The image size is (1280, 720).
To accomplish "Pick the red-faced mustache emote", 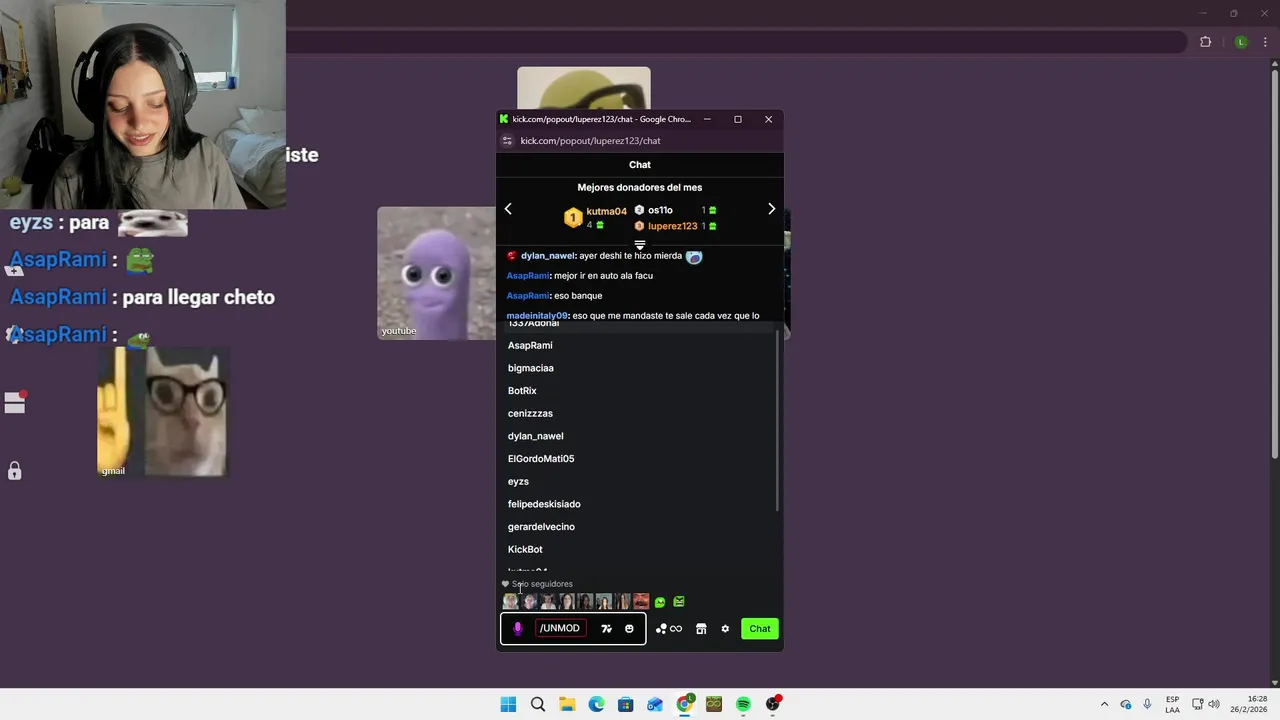I will 641,602.
